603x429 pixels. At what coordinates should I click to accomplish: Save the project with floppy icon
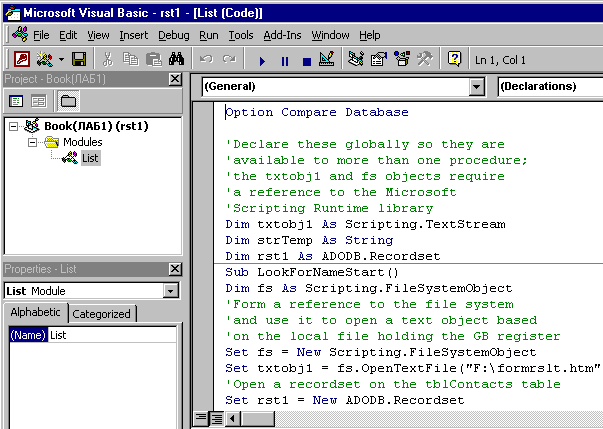pos(79,59)
